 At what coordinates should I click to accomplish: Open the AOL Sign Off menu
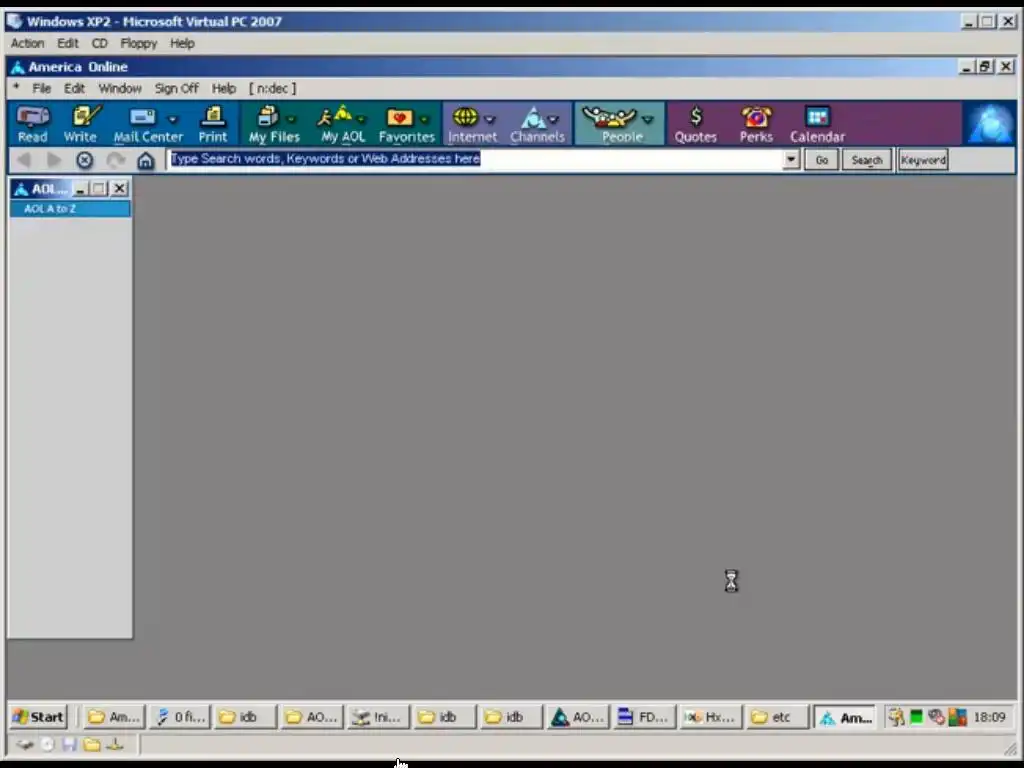(176, 88)
